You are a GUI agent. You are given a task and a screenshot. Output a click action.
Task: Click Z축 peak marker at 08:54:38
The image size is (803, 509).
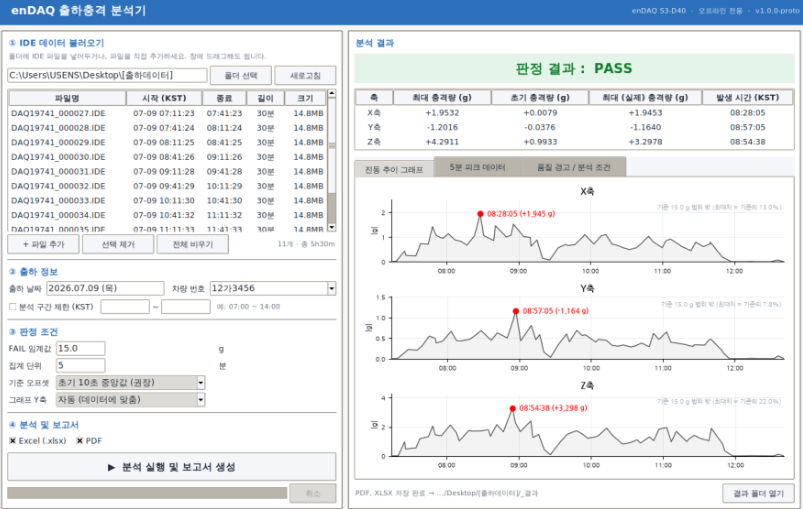513,409
